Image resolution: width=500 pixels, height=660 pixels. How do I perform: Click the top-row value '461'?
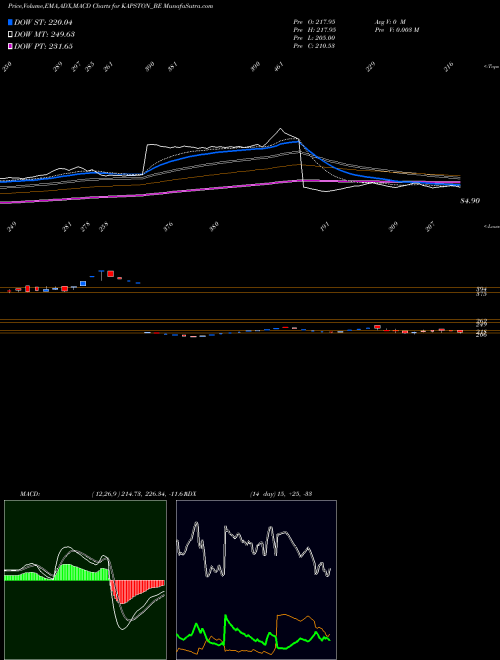pos(279,67)
